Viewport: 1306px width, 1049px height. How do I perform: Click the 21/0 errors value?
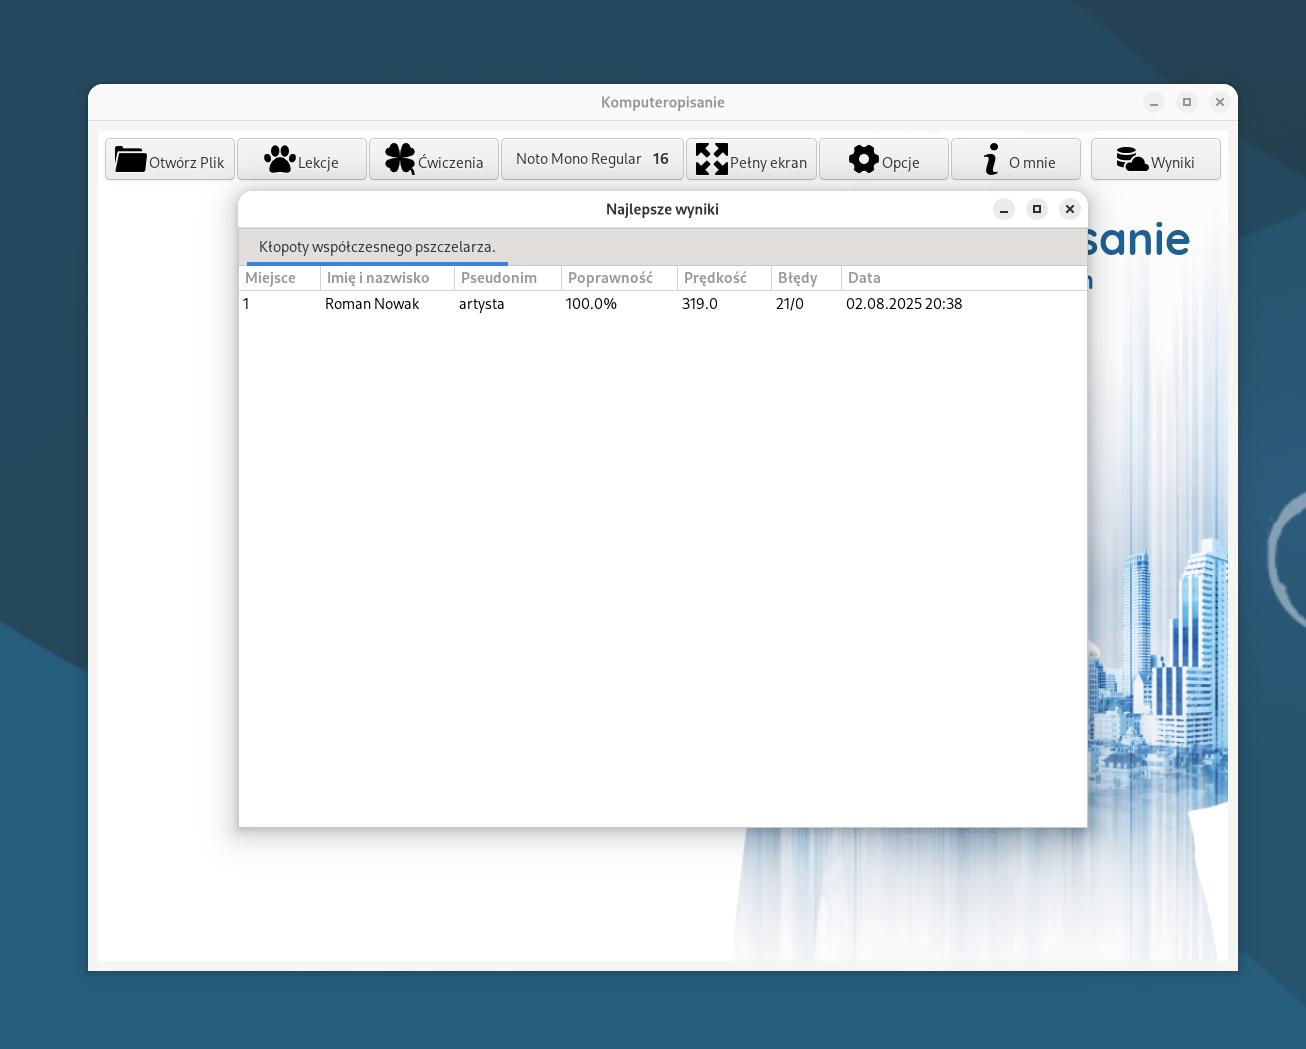(x=790, y=304)
